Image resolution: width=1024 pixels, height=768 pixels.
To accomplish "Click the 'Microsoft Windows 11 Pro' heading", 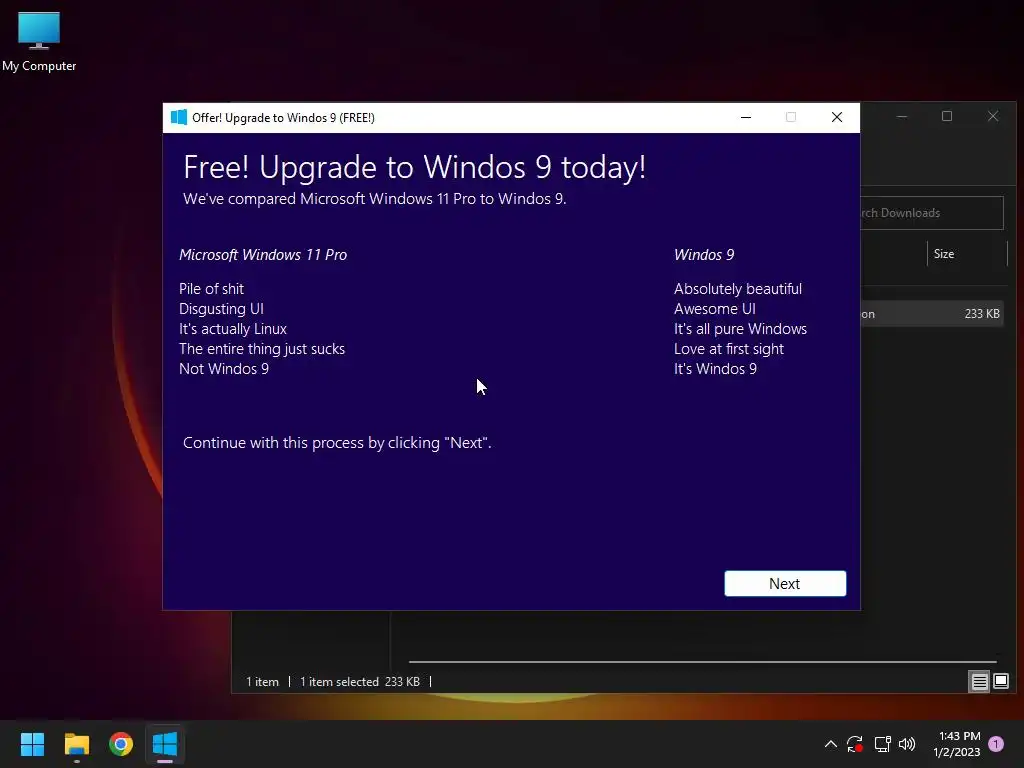I will pos(263,255).
